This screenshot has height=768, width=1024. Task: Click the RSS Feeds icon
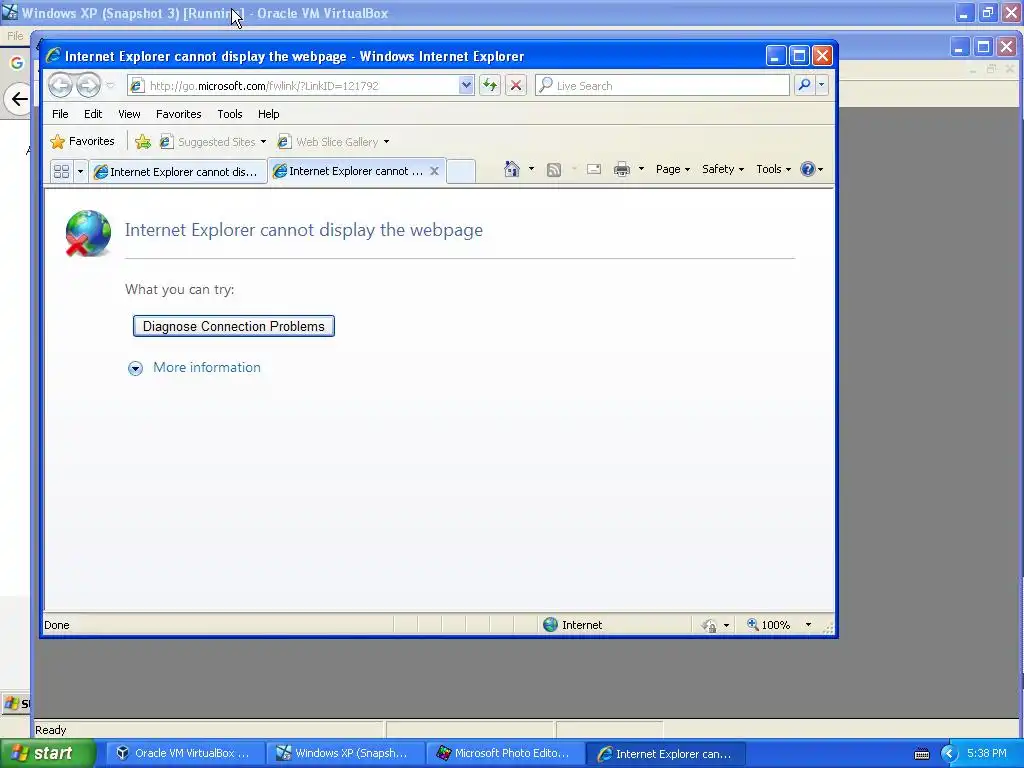tap(554, 170)
